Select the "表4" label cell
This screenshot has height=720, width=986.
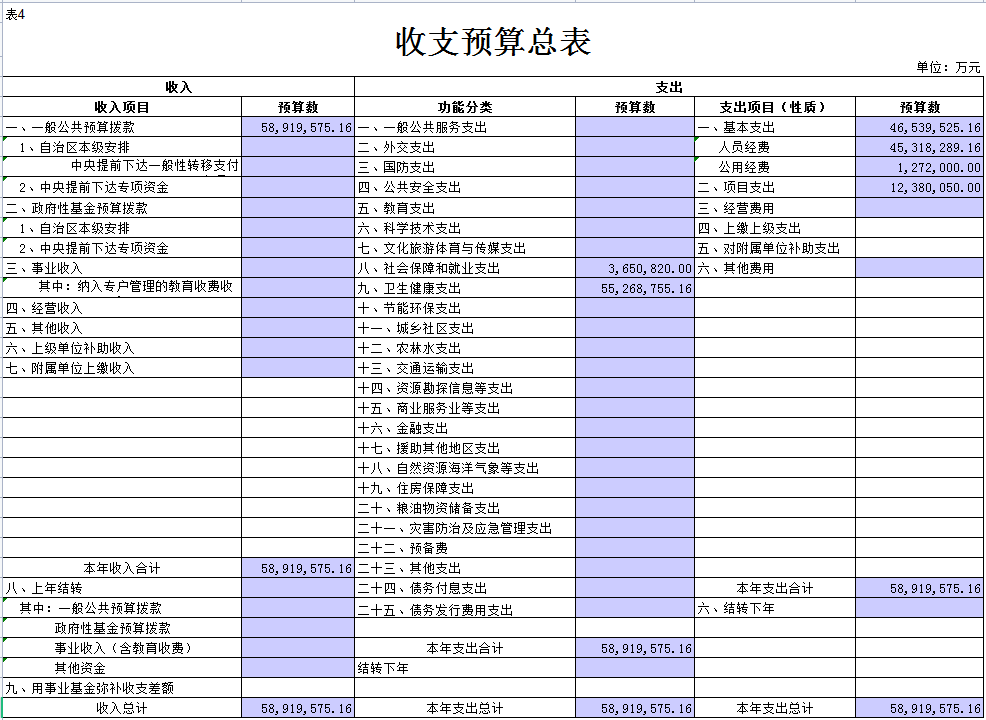[x=15, y=15]
